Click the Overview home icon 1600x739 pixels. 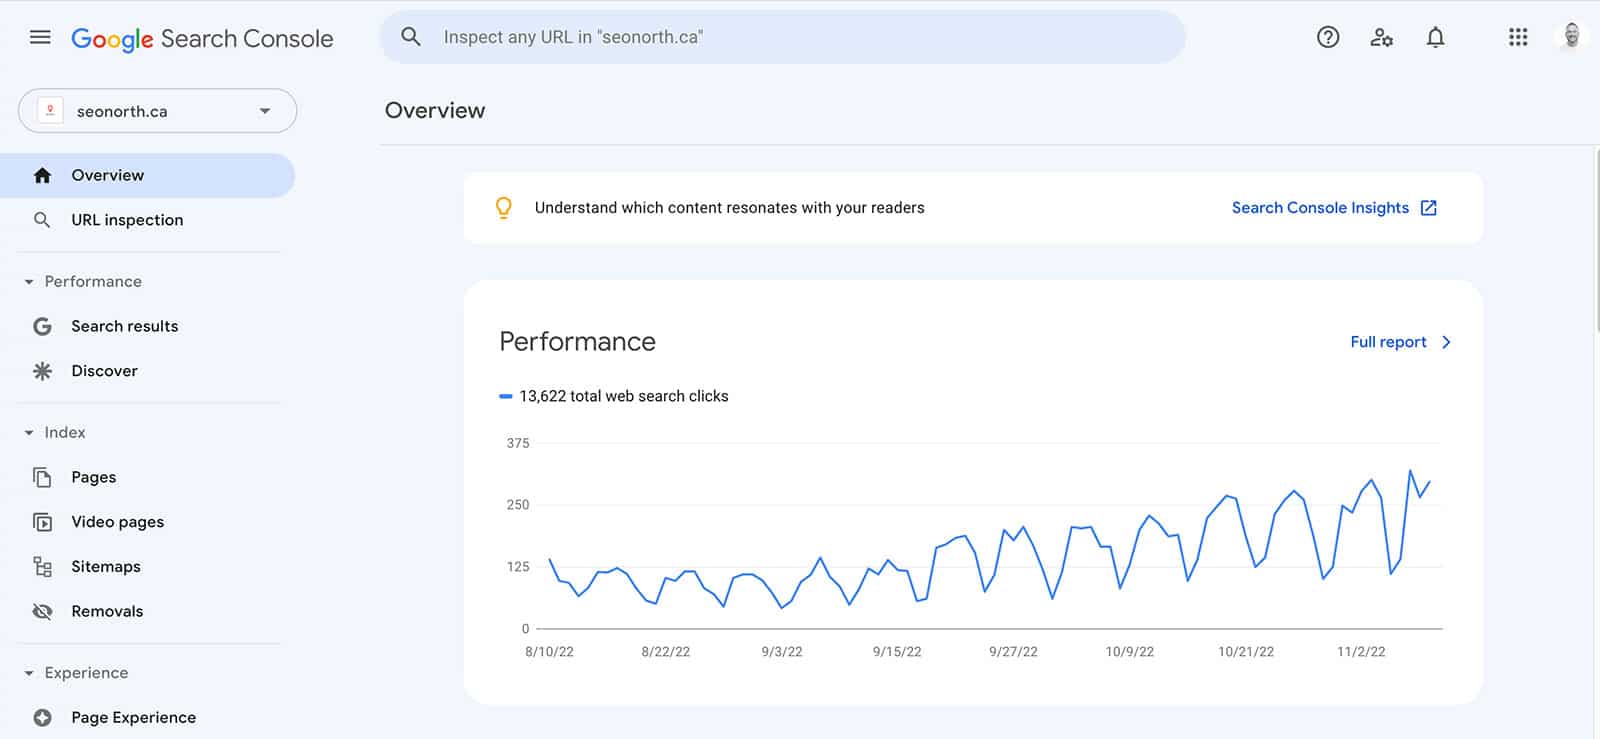click(42, 175)
